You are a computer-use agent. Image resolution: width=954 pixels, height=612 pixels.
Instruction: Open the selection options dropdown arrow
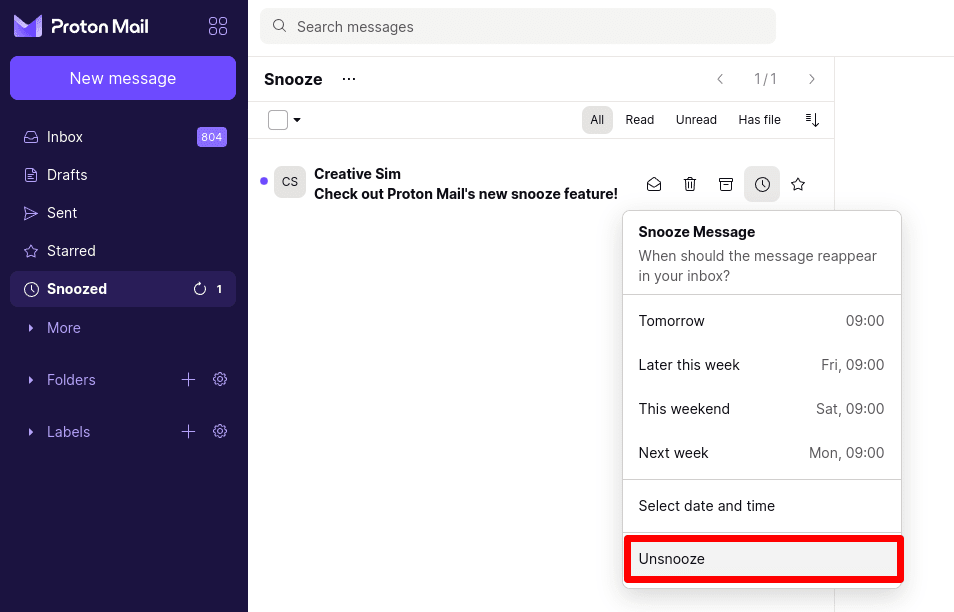pos(297,120)
